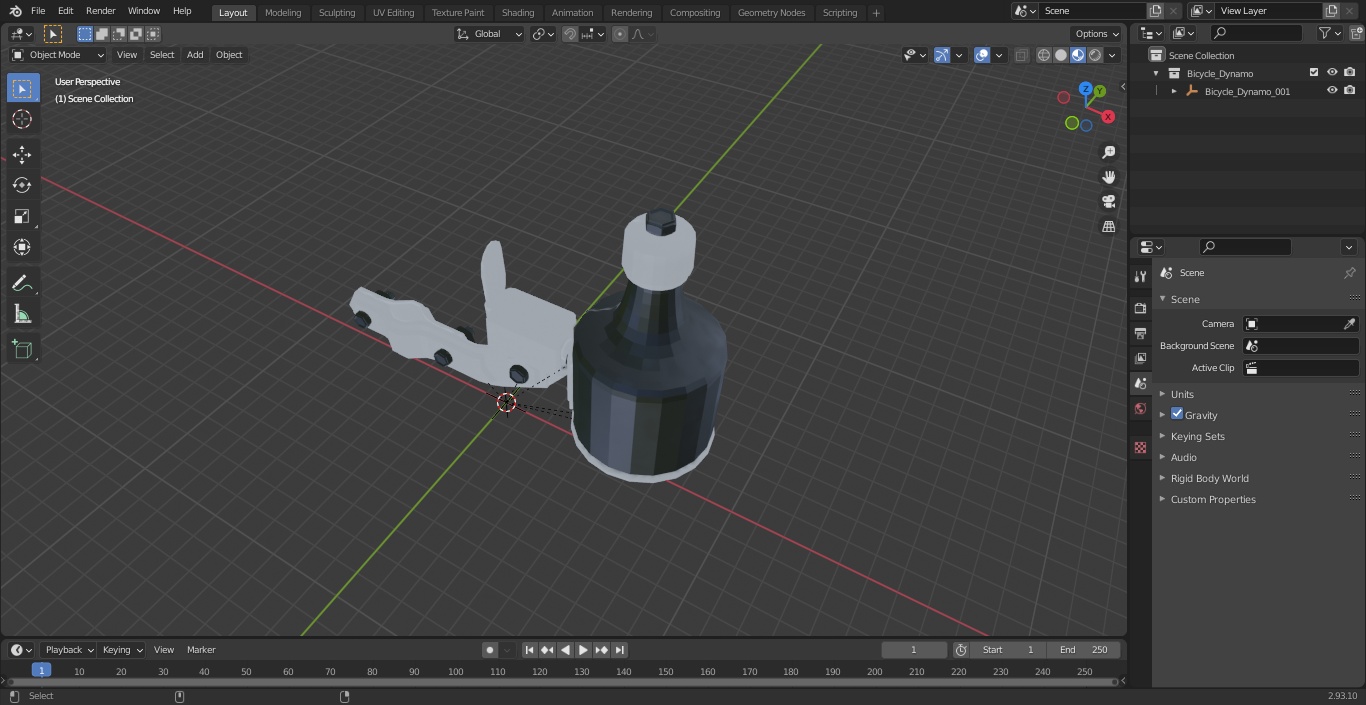
Task: Click the End frame 250 field
Action: pos(1083,650)
